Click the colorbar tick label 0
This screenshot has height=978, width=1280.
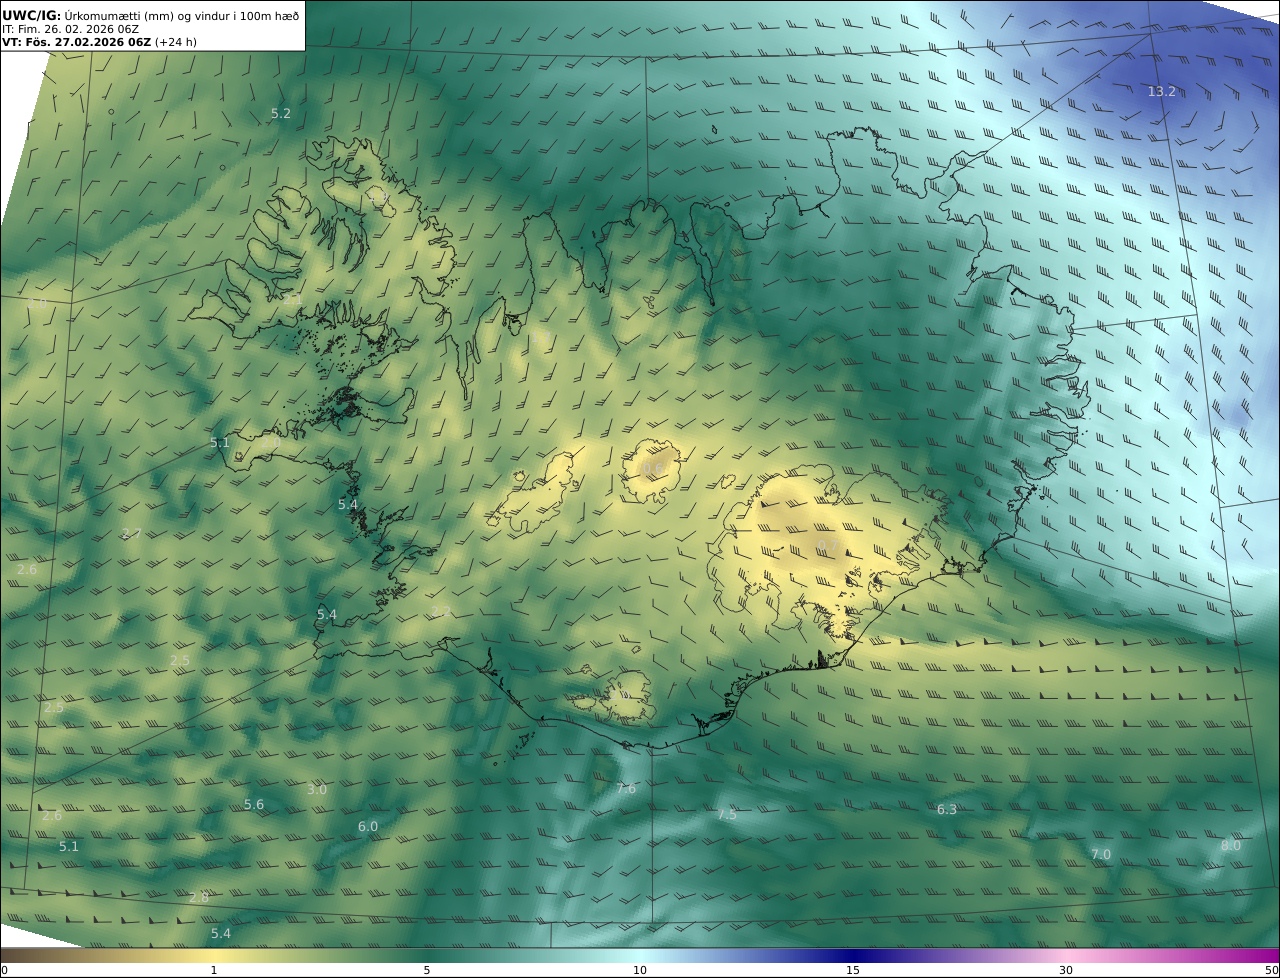point(4,970)
